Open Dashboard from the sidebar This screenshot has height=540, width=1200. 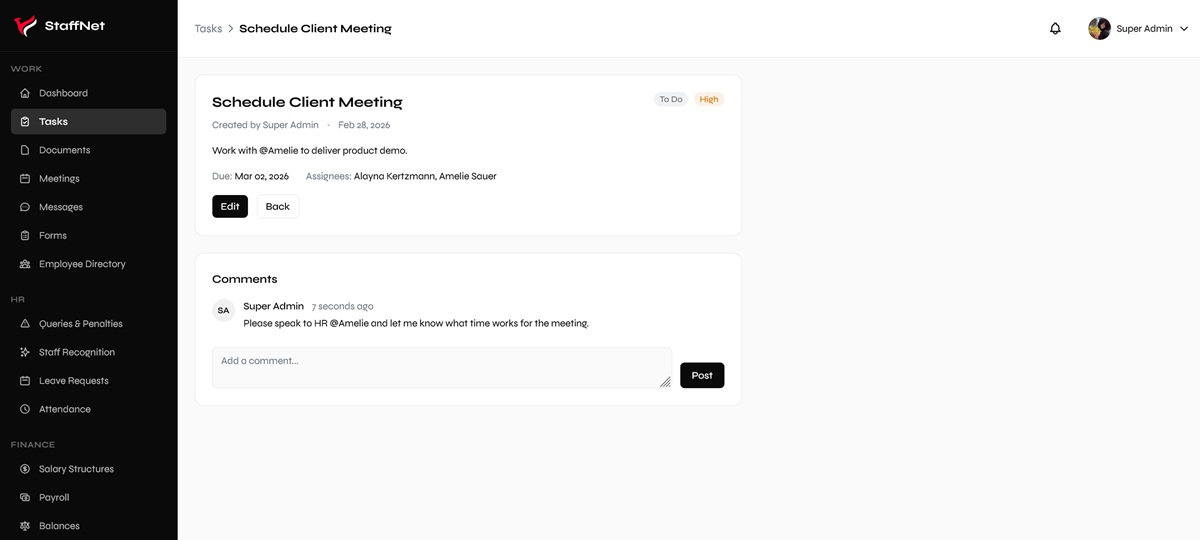click(x=89, y=93)
